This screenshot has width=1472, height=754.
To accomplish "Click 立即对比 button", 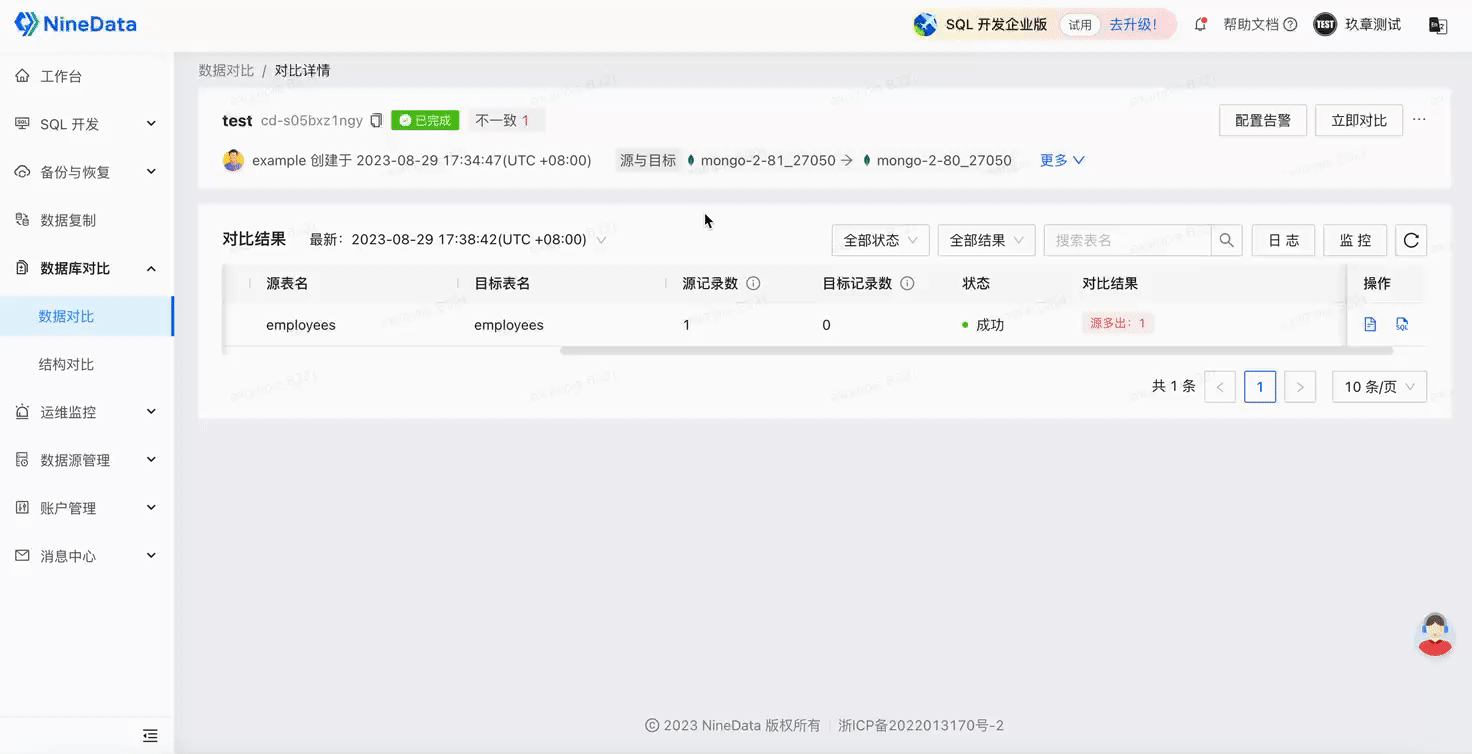I will (x=1359, y=120).
